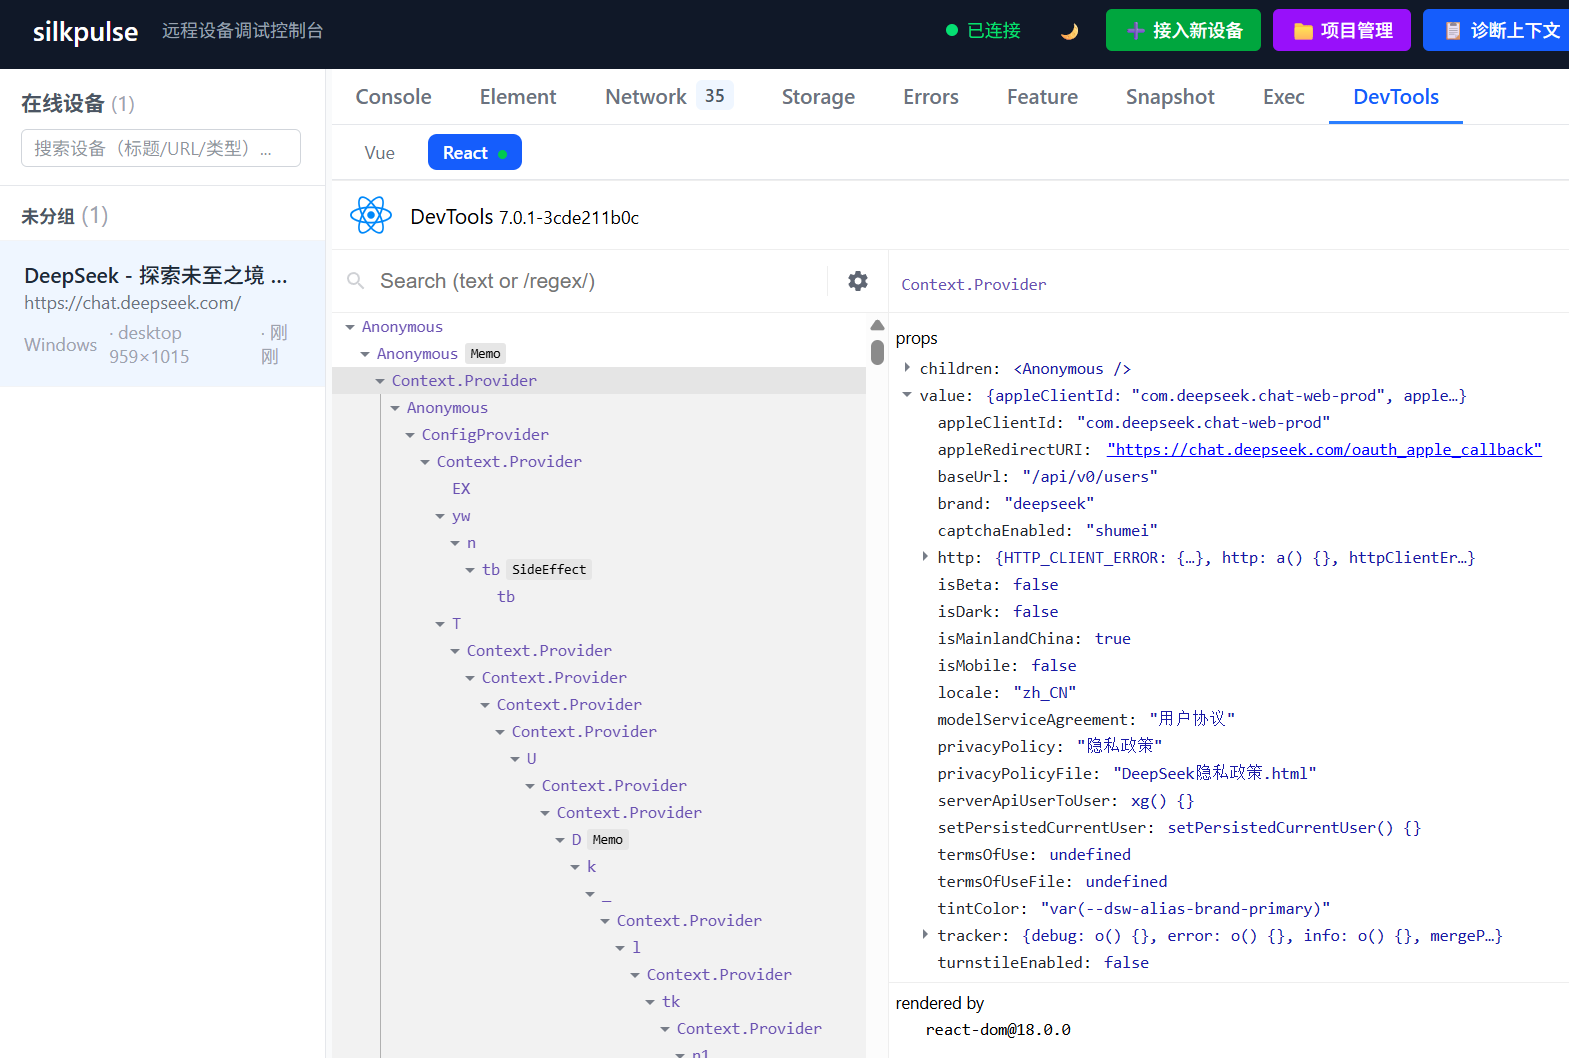Focus the device search field

click(161, 148)
